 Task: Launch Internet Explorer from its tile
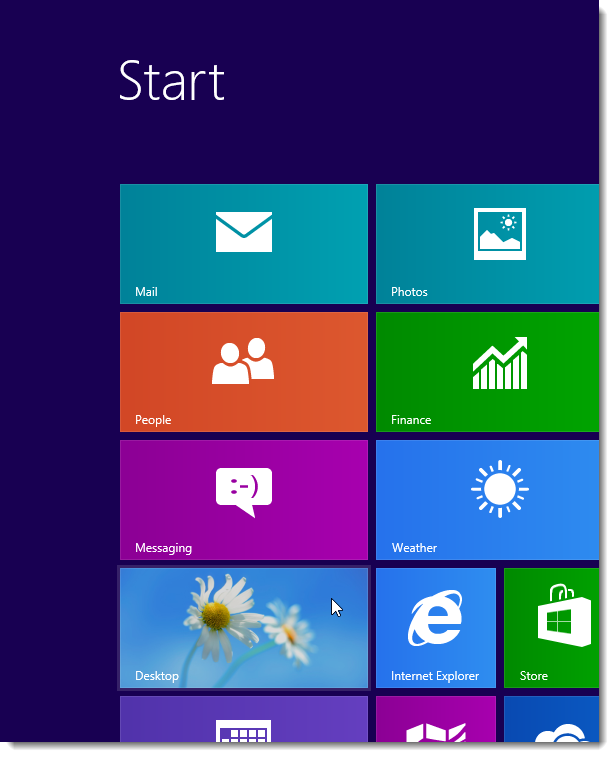tap(435, 627)
